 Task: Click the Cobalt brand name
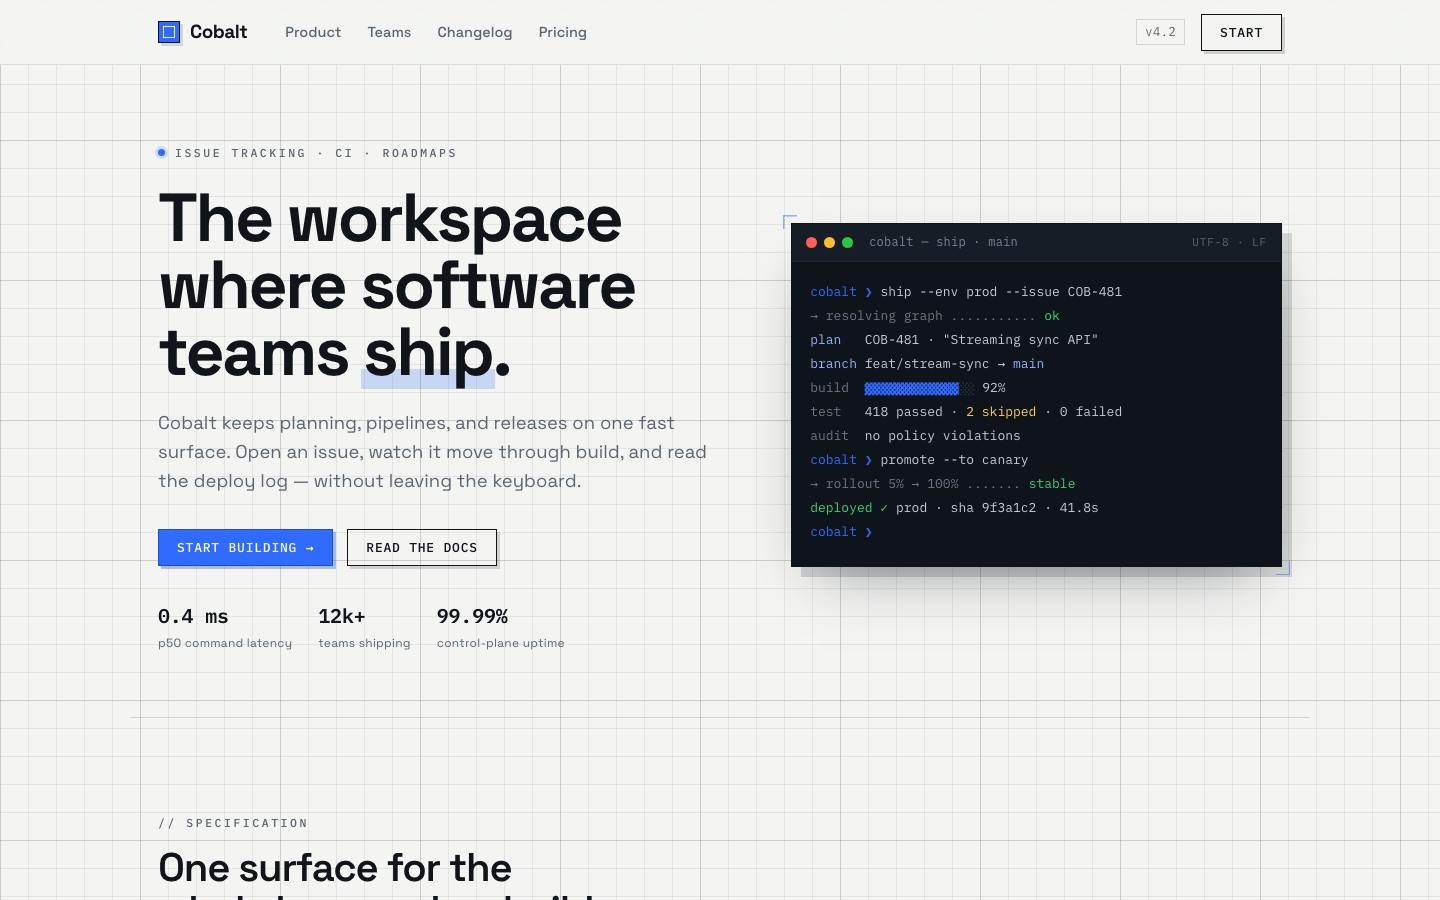point(218,32)
